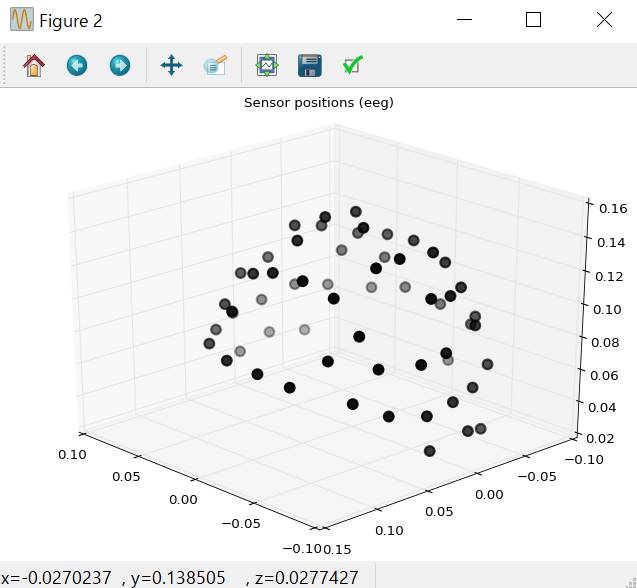Screen dimensions: 637x588
Task: Click the Figure 2 window icon
Action: [21, 20]
